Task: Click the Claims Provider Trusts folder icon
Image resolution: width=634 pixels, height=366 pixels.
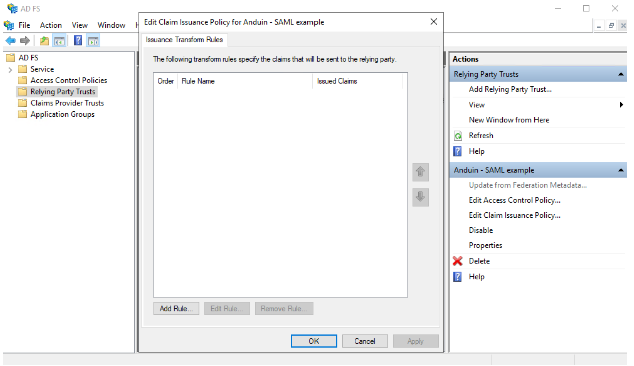Action: click(x=23, y=103)
